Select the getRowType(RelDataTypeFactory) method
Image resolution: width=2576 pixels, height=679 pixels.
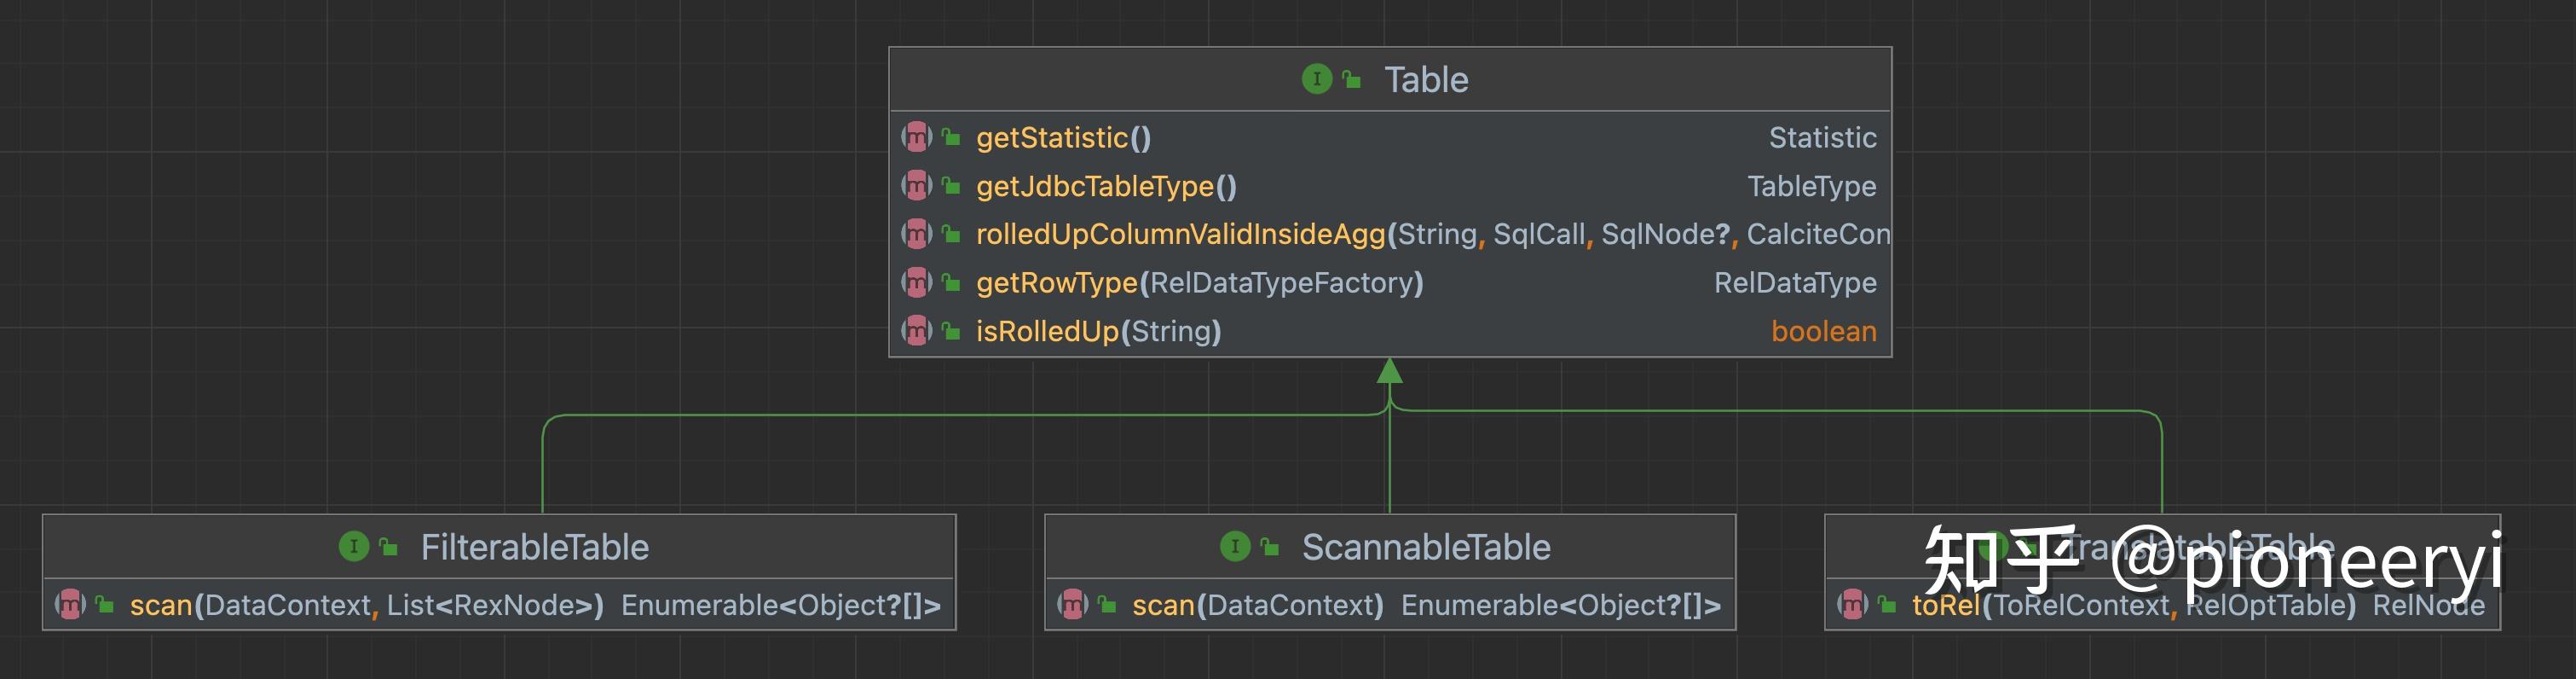pyautogui.click(x=1199, y=283)
